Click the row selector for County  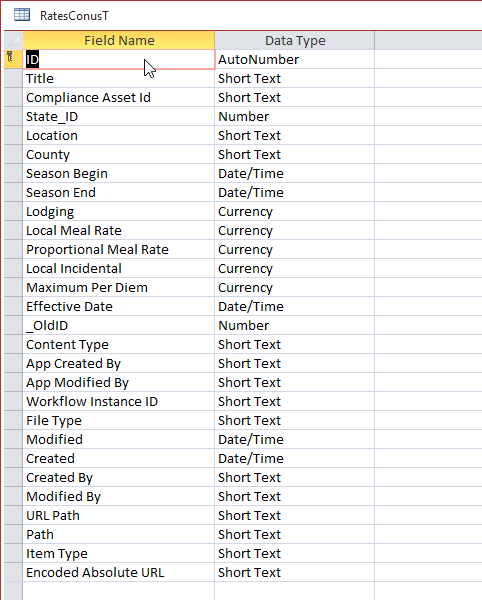(x=13, y=154)
